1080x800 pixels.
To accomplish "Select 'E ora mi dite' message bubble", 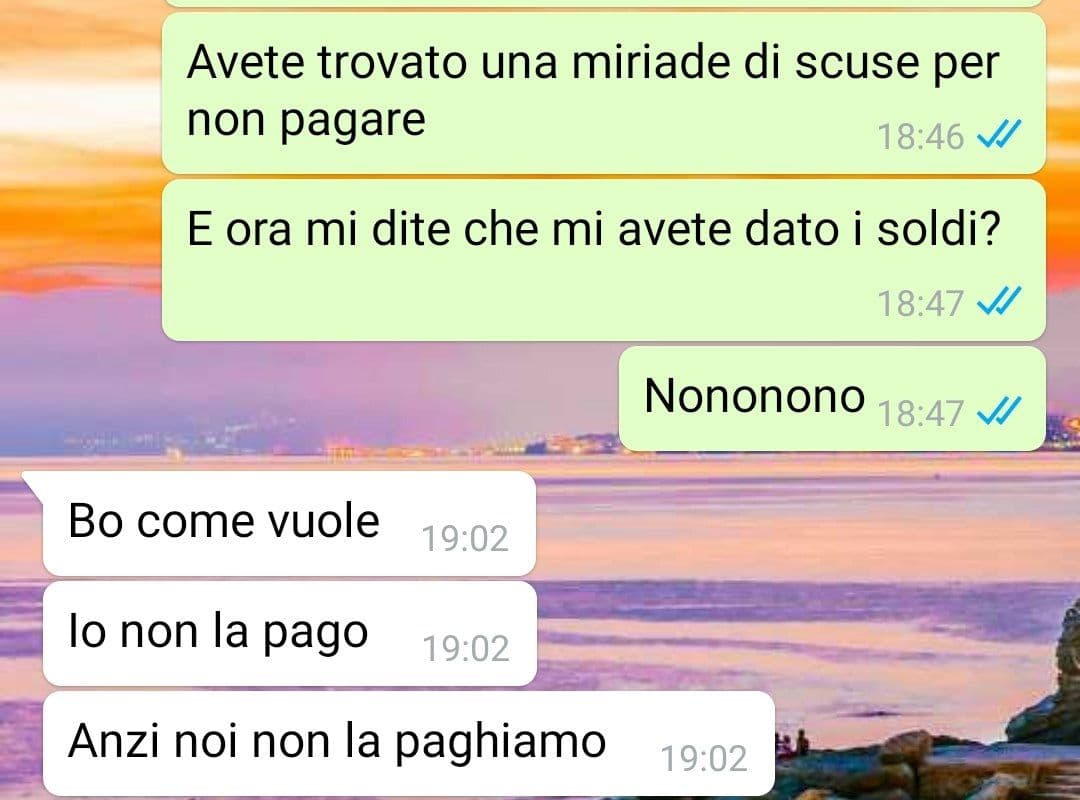I will pos(603,260).
